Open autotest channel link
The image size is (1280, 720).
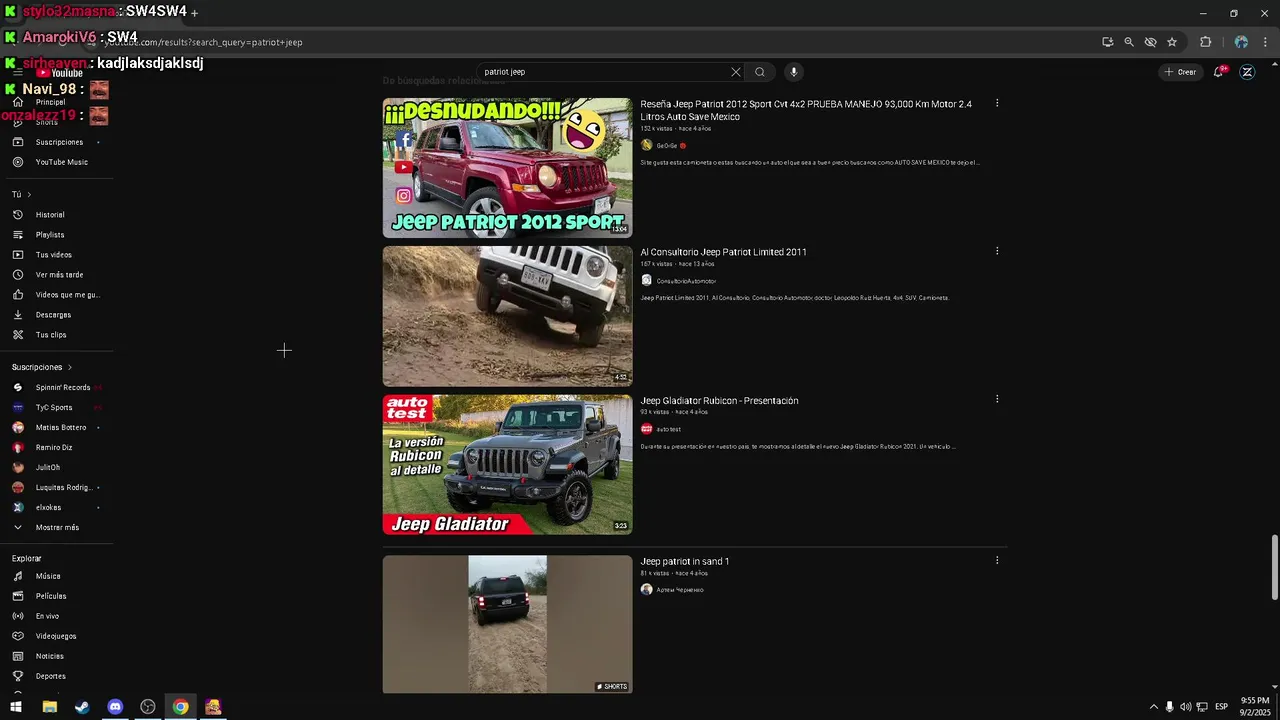point(668,429)
